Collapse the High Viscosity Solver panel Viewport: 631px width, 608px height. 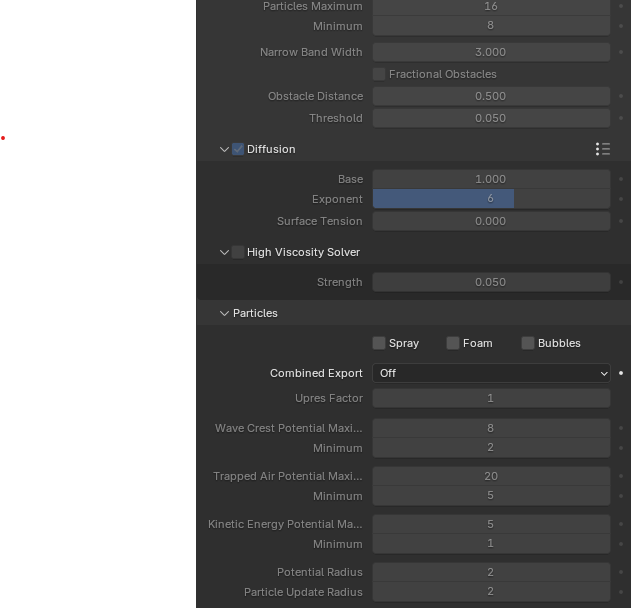click(224, 252)
